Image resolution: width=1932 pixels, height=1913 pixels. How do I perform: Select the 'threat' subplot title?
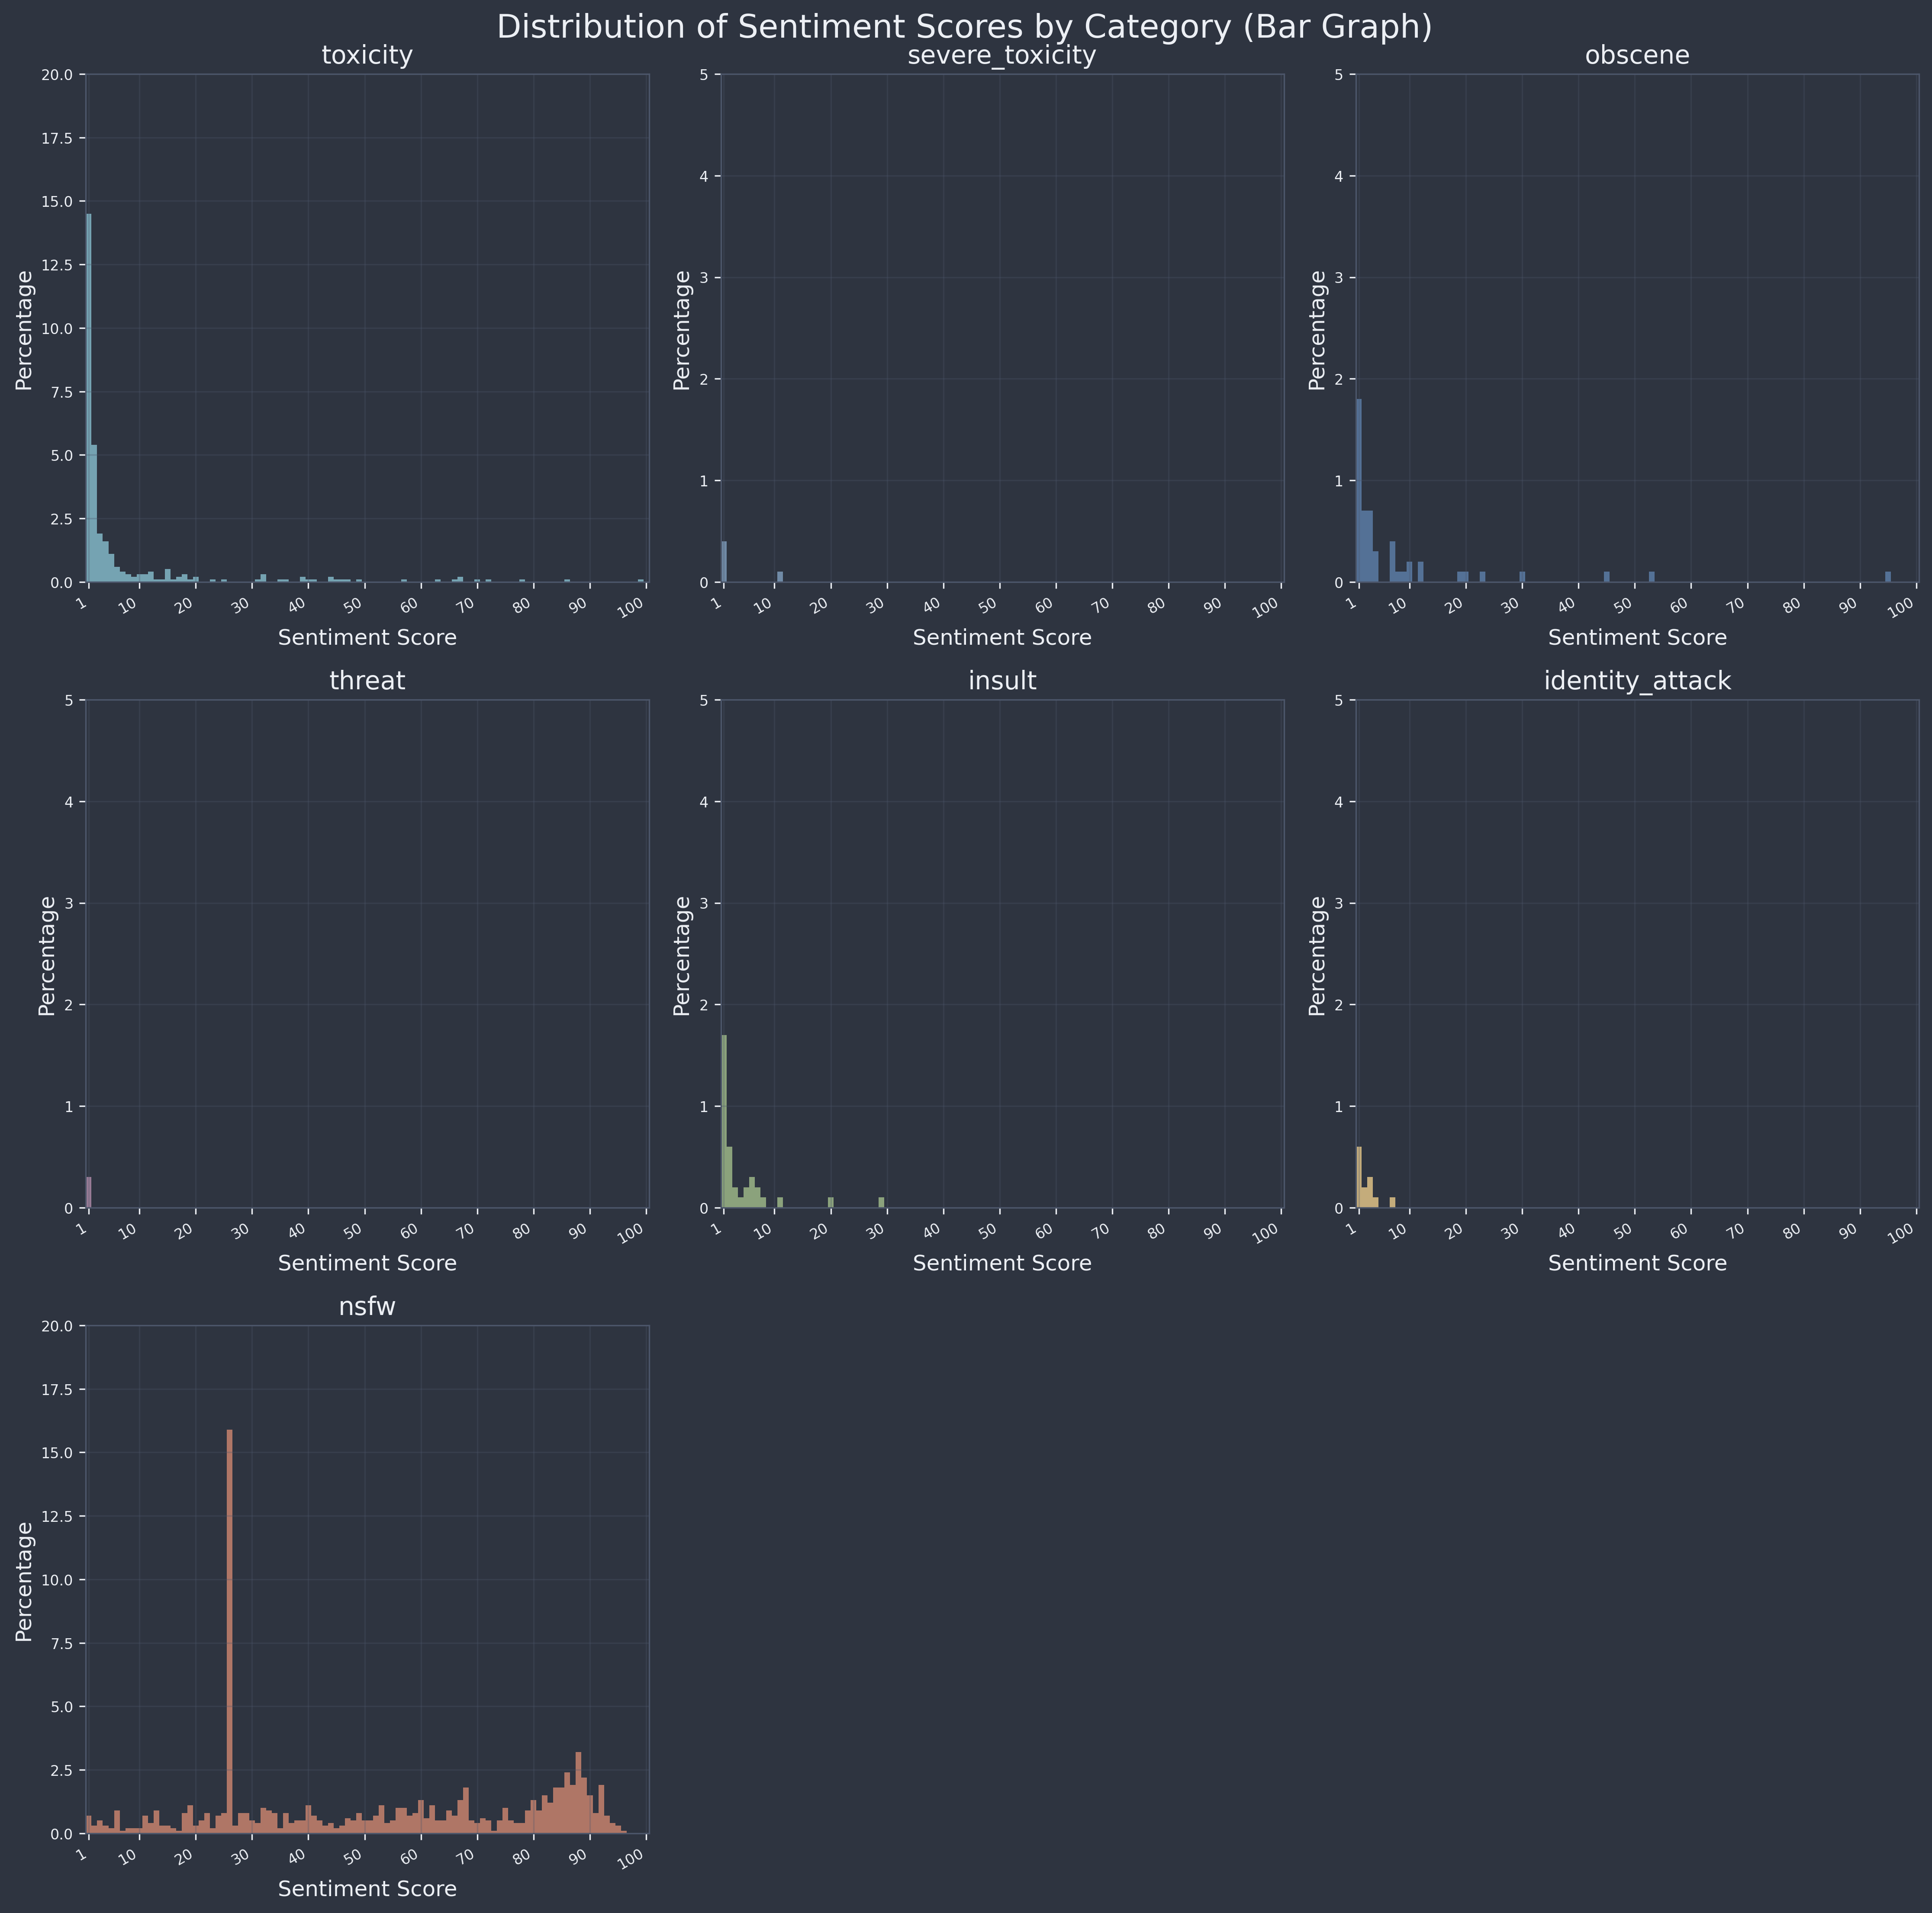pyautogui.click(x=367, y=682)
